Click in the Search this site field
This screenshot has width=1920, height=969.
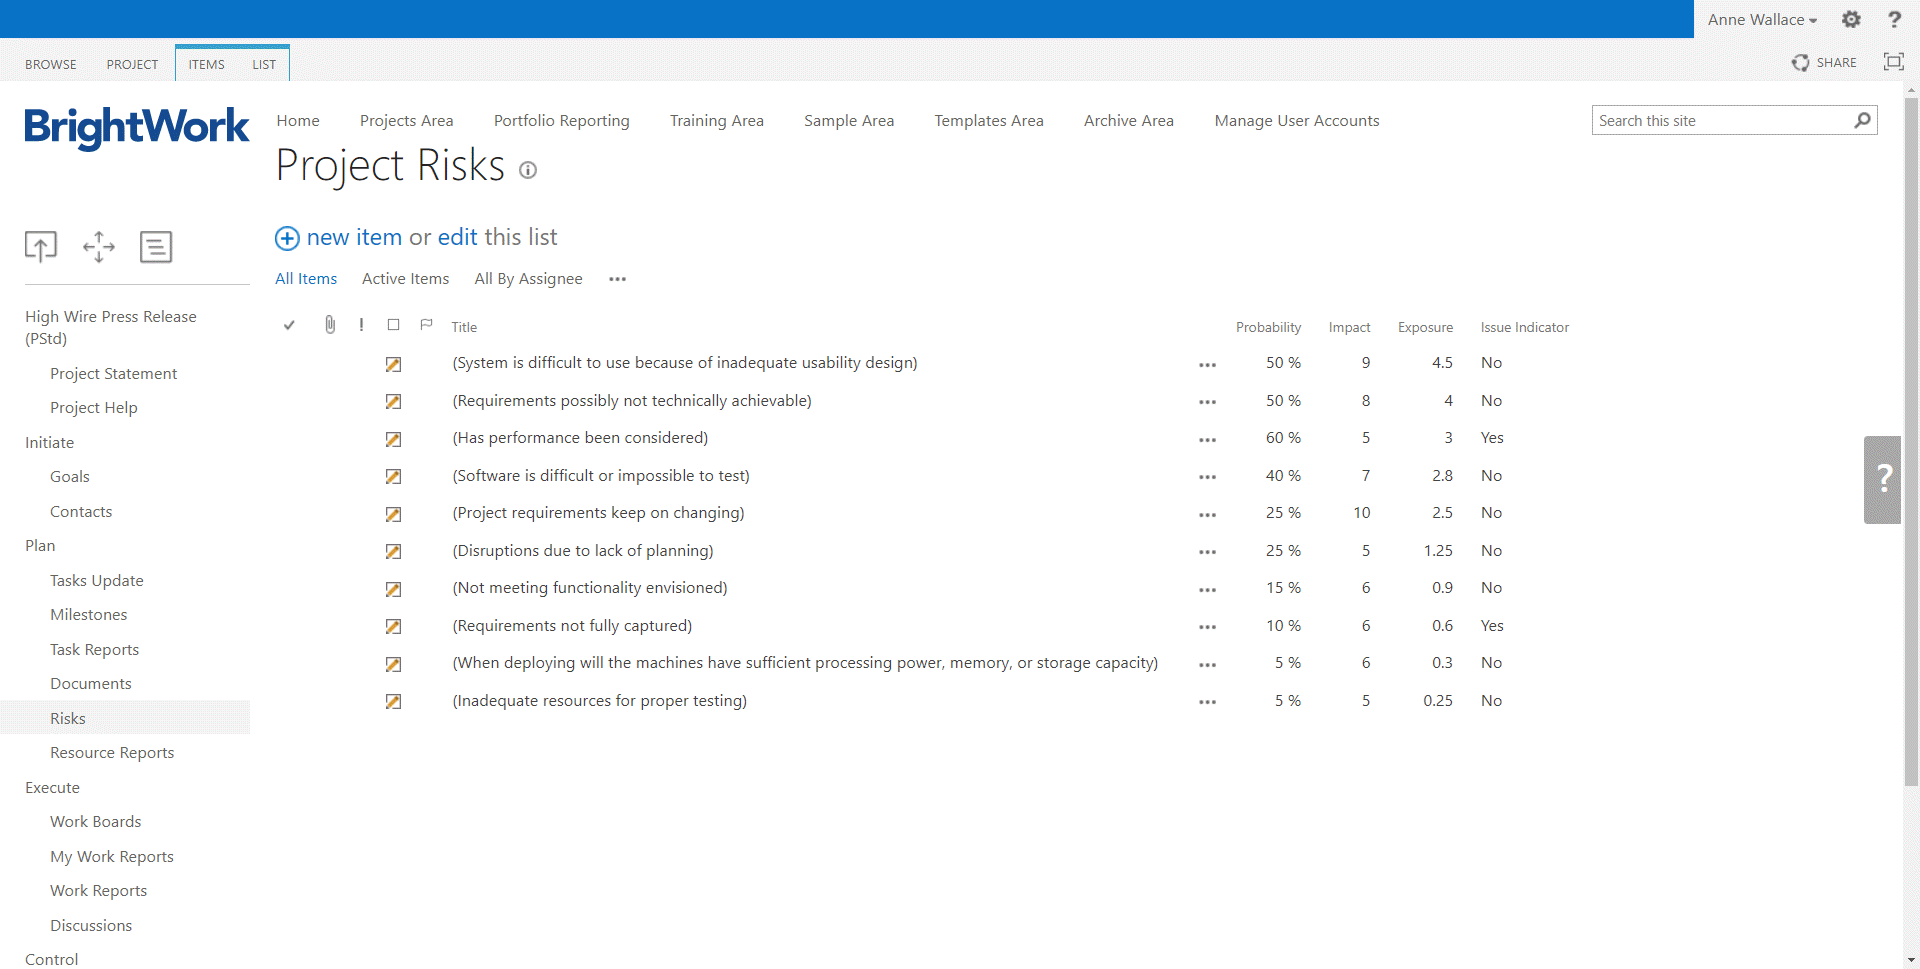[x=1720, y=121]
